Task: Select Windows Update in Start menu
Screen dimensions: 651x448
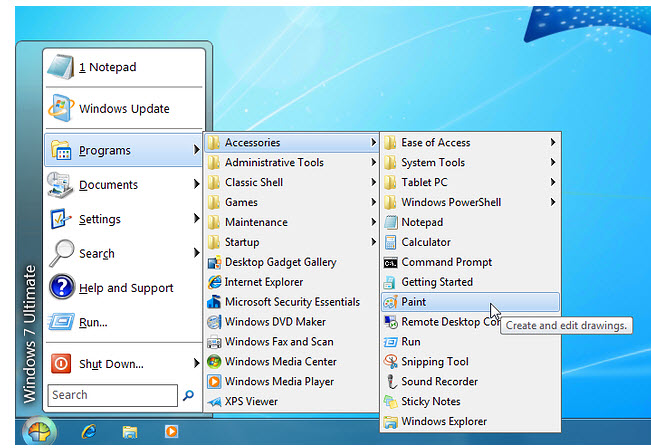Action: (122, 109)
